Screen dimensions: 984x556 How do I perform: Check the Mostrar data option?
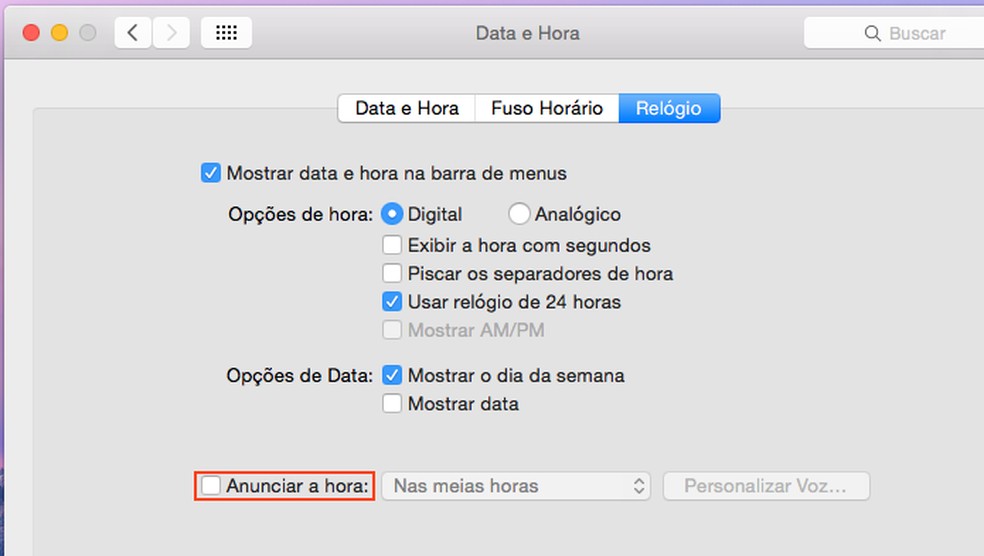click(x=393, y=404)
